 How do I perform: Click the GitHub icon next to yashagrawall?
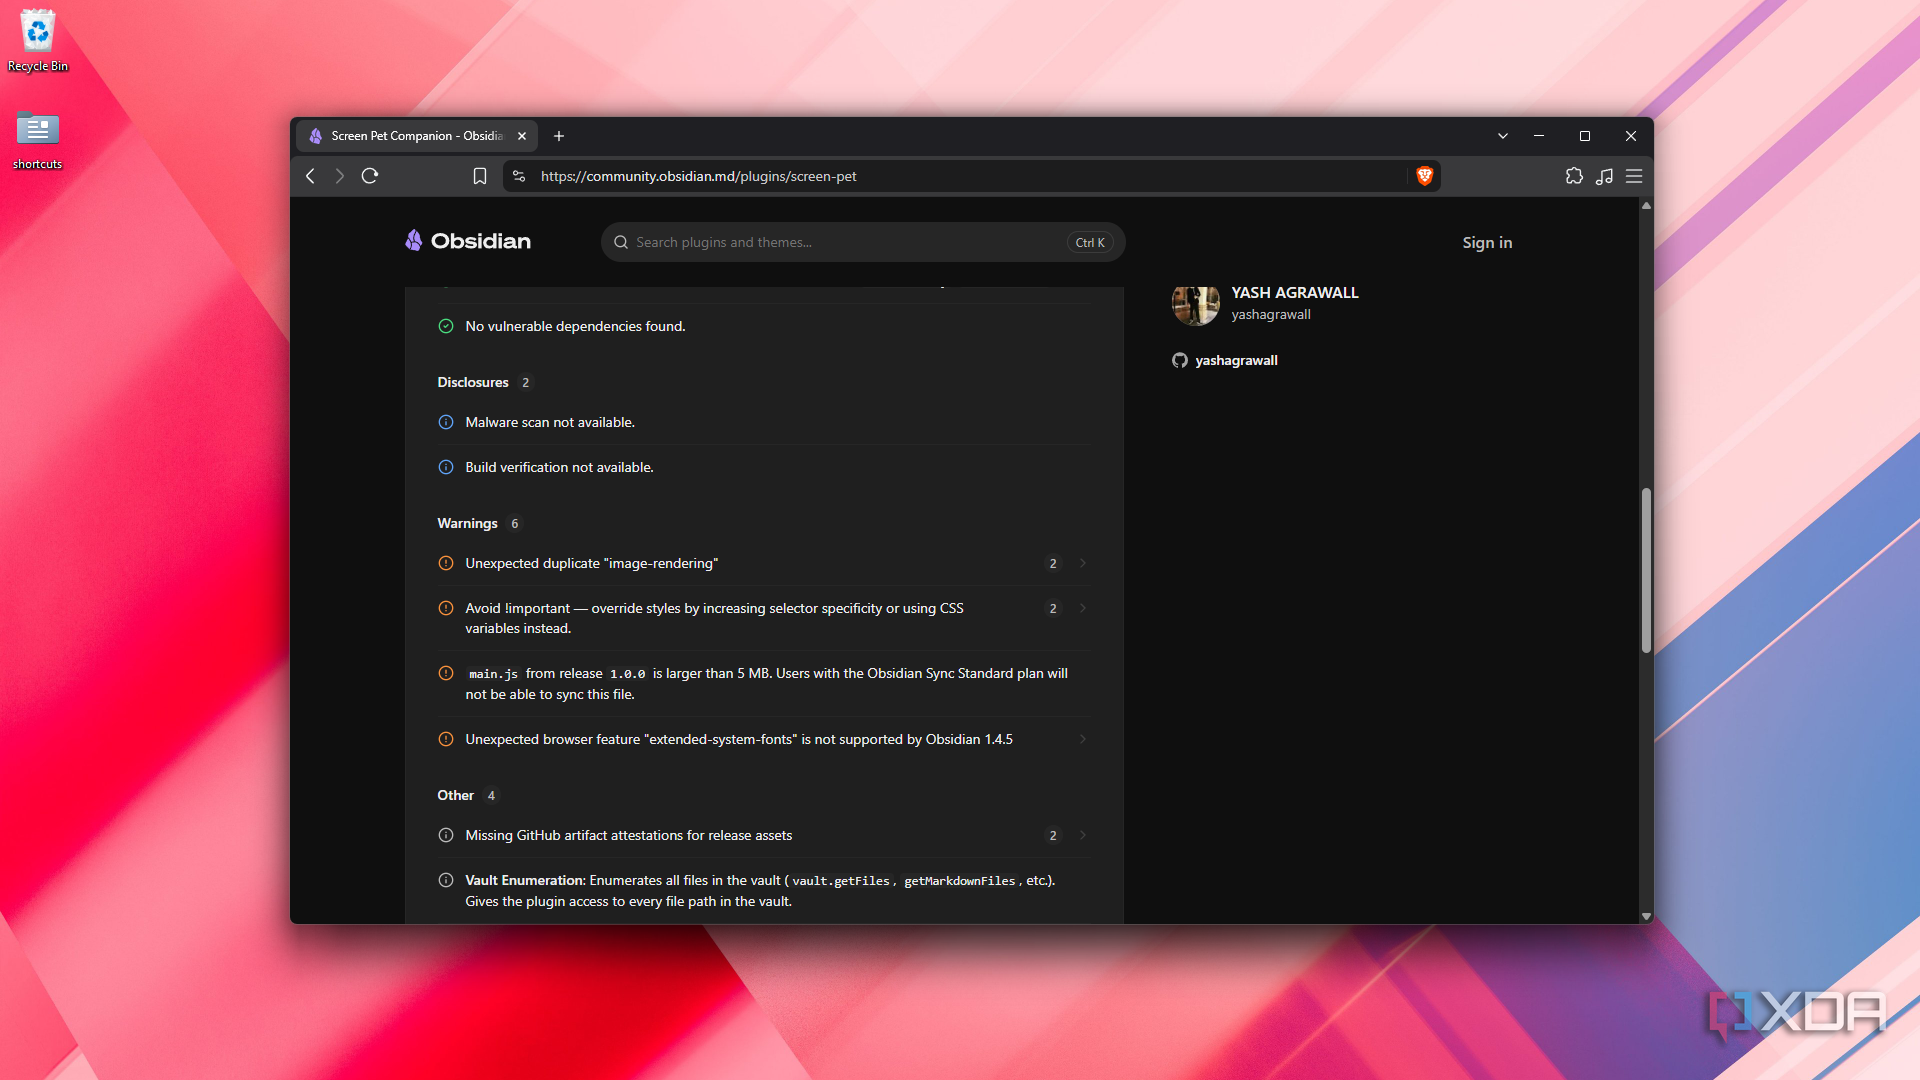pyautogui.click(x=1180, y=360)
